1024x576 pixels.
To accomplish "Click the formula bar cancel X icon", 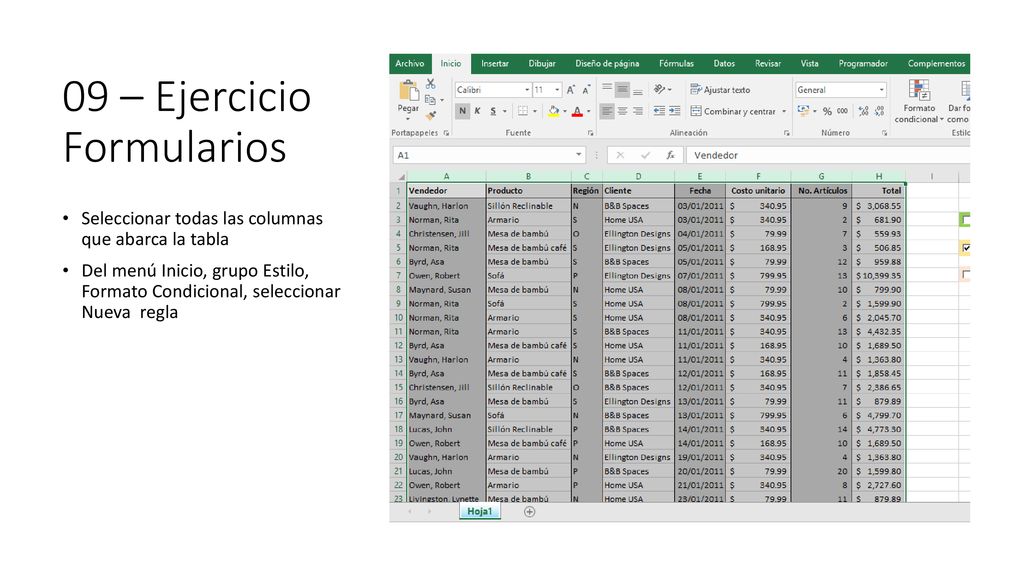I will tap(620, 155).
